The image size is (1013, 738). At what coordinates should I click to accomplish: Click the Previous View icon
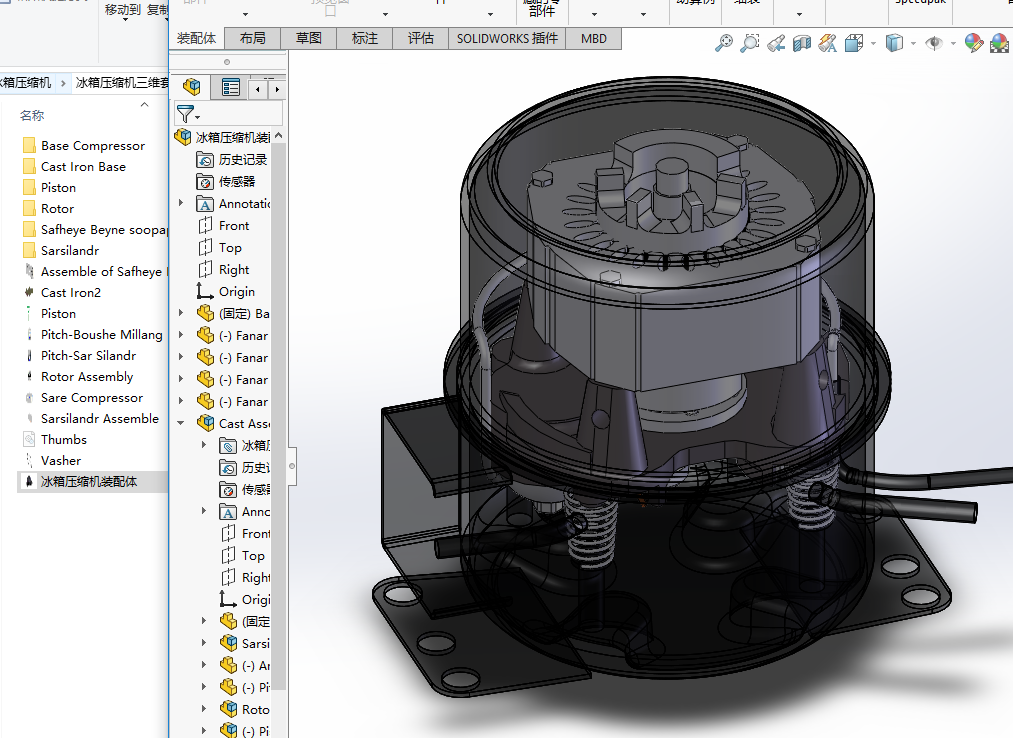click(775, 43)
